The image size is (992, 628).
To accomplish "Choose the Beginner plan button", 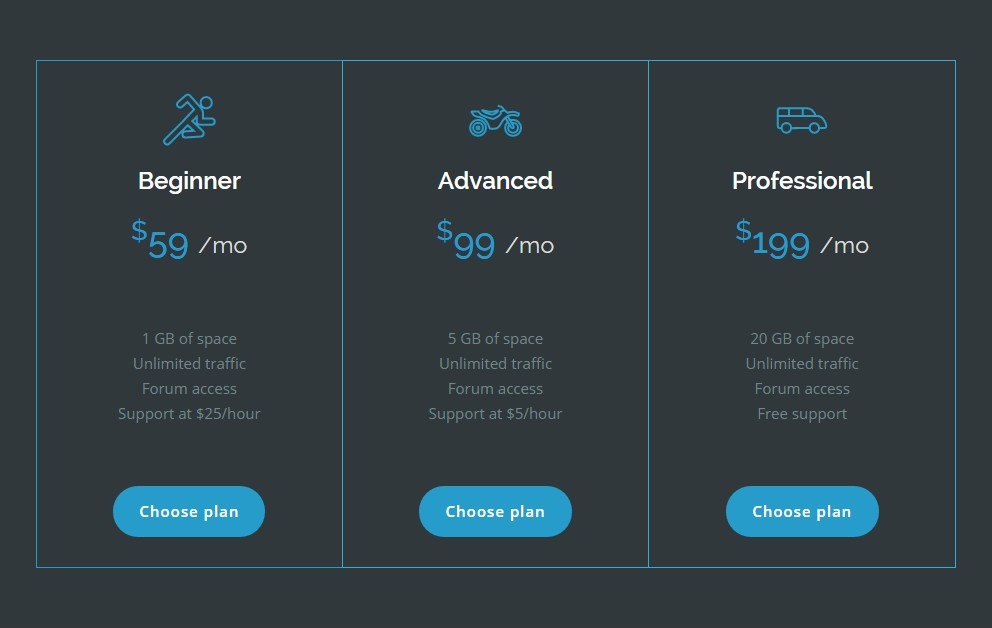I will tap(189, 511).
